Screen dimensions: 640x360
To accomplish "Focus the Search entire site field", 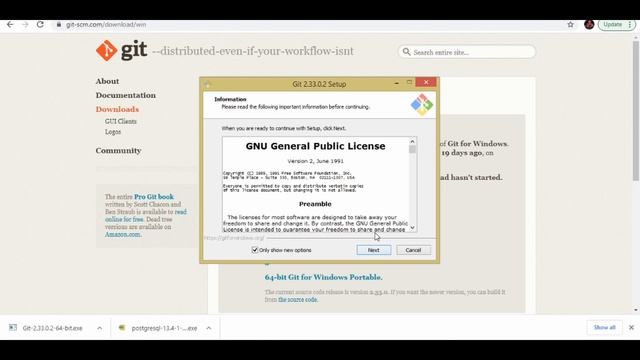I will [x=467, y=52].
